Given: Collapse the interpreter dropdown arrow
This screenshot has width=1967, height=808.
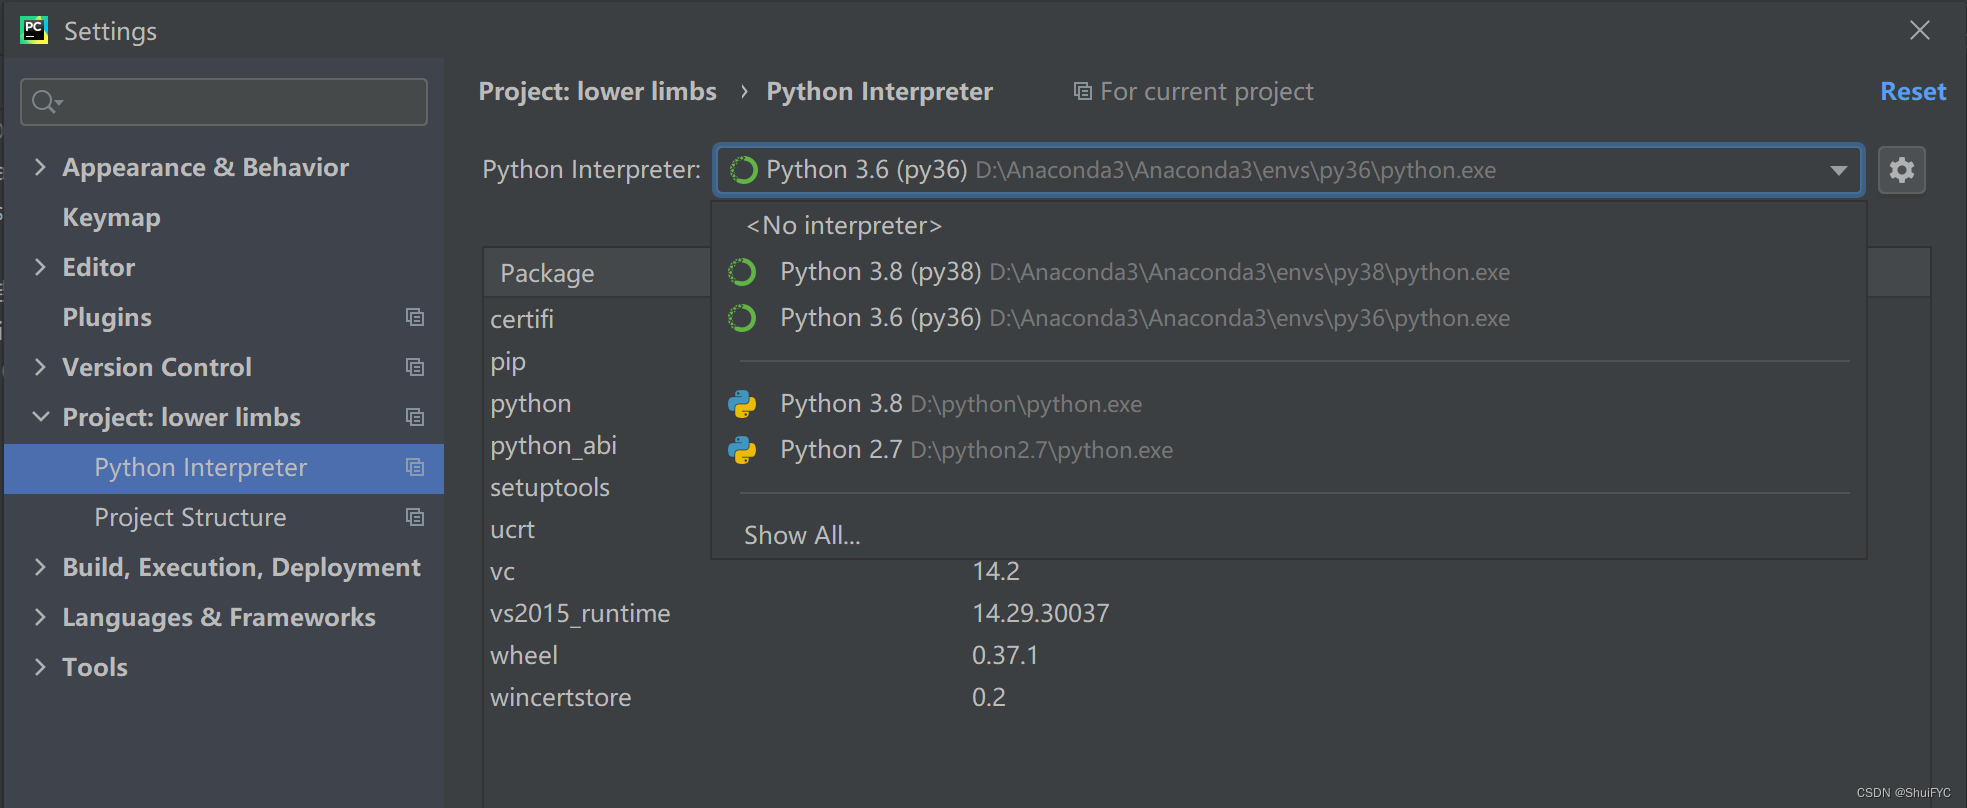Looking at the screenshot, I should pos(1838,170).
